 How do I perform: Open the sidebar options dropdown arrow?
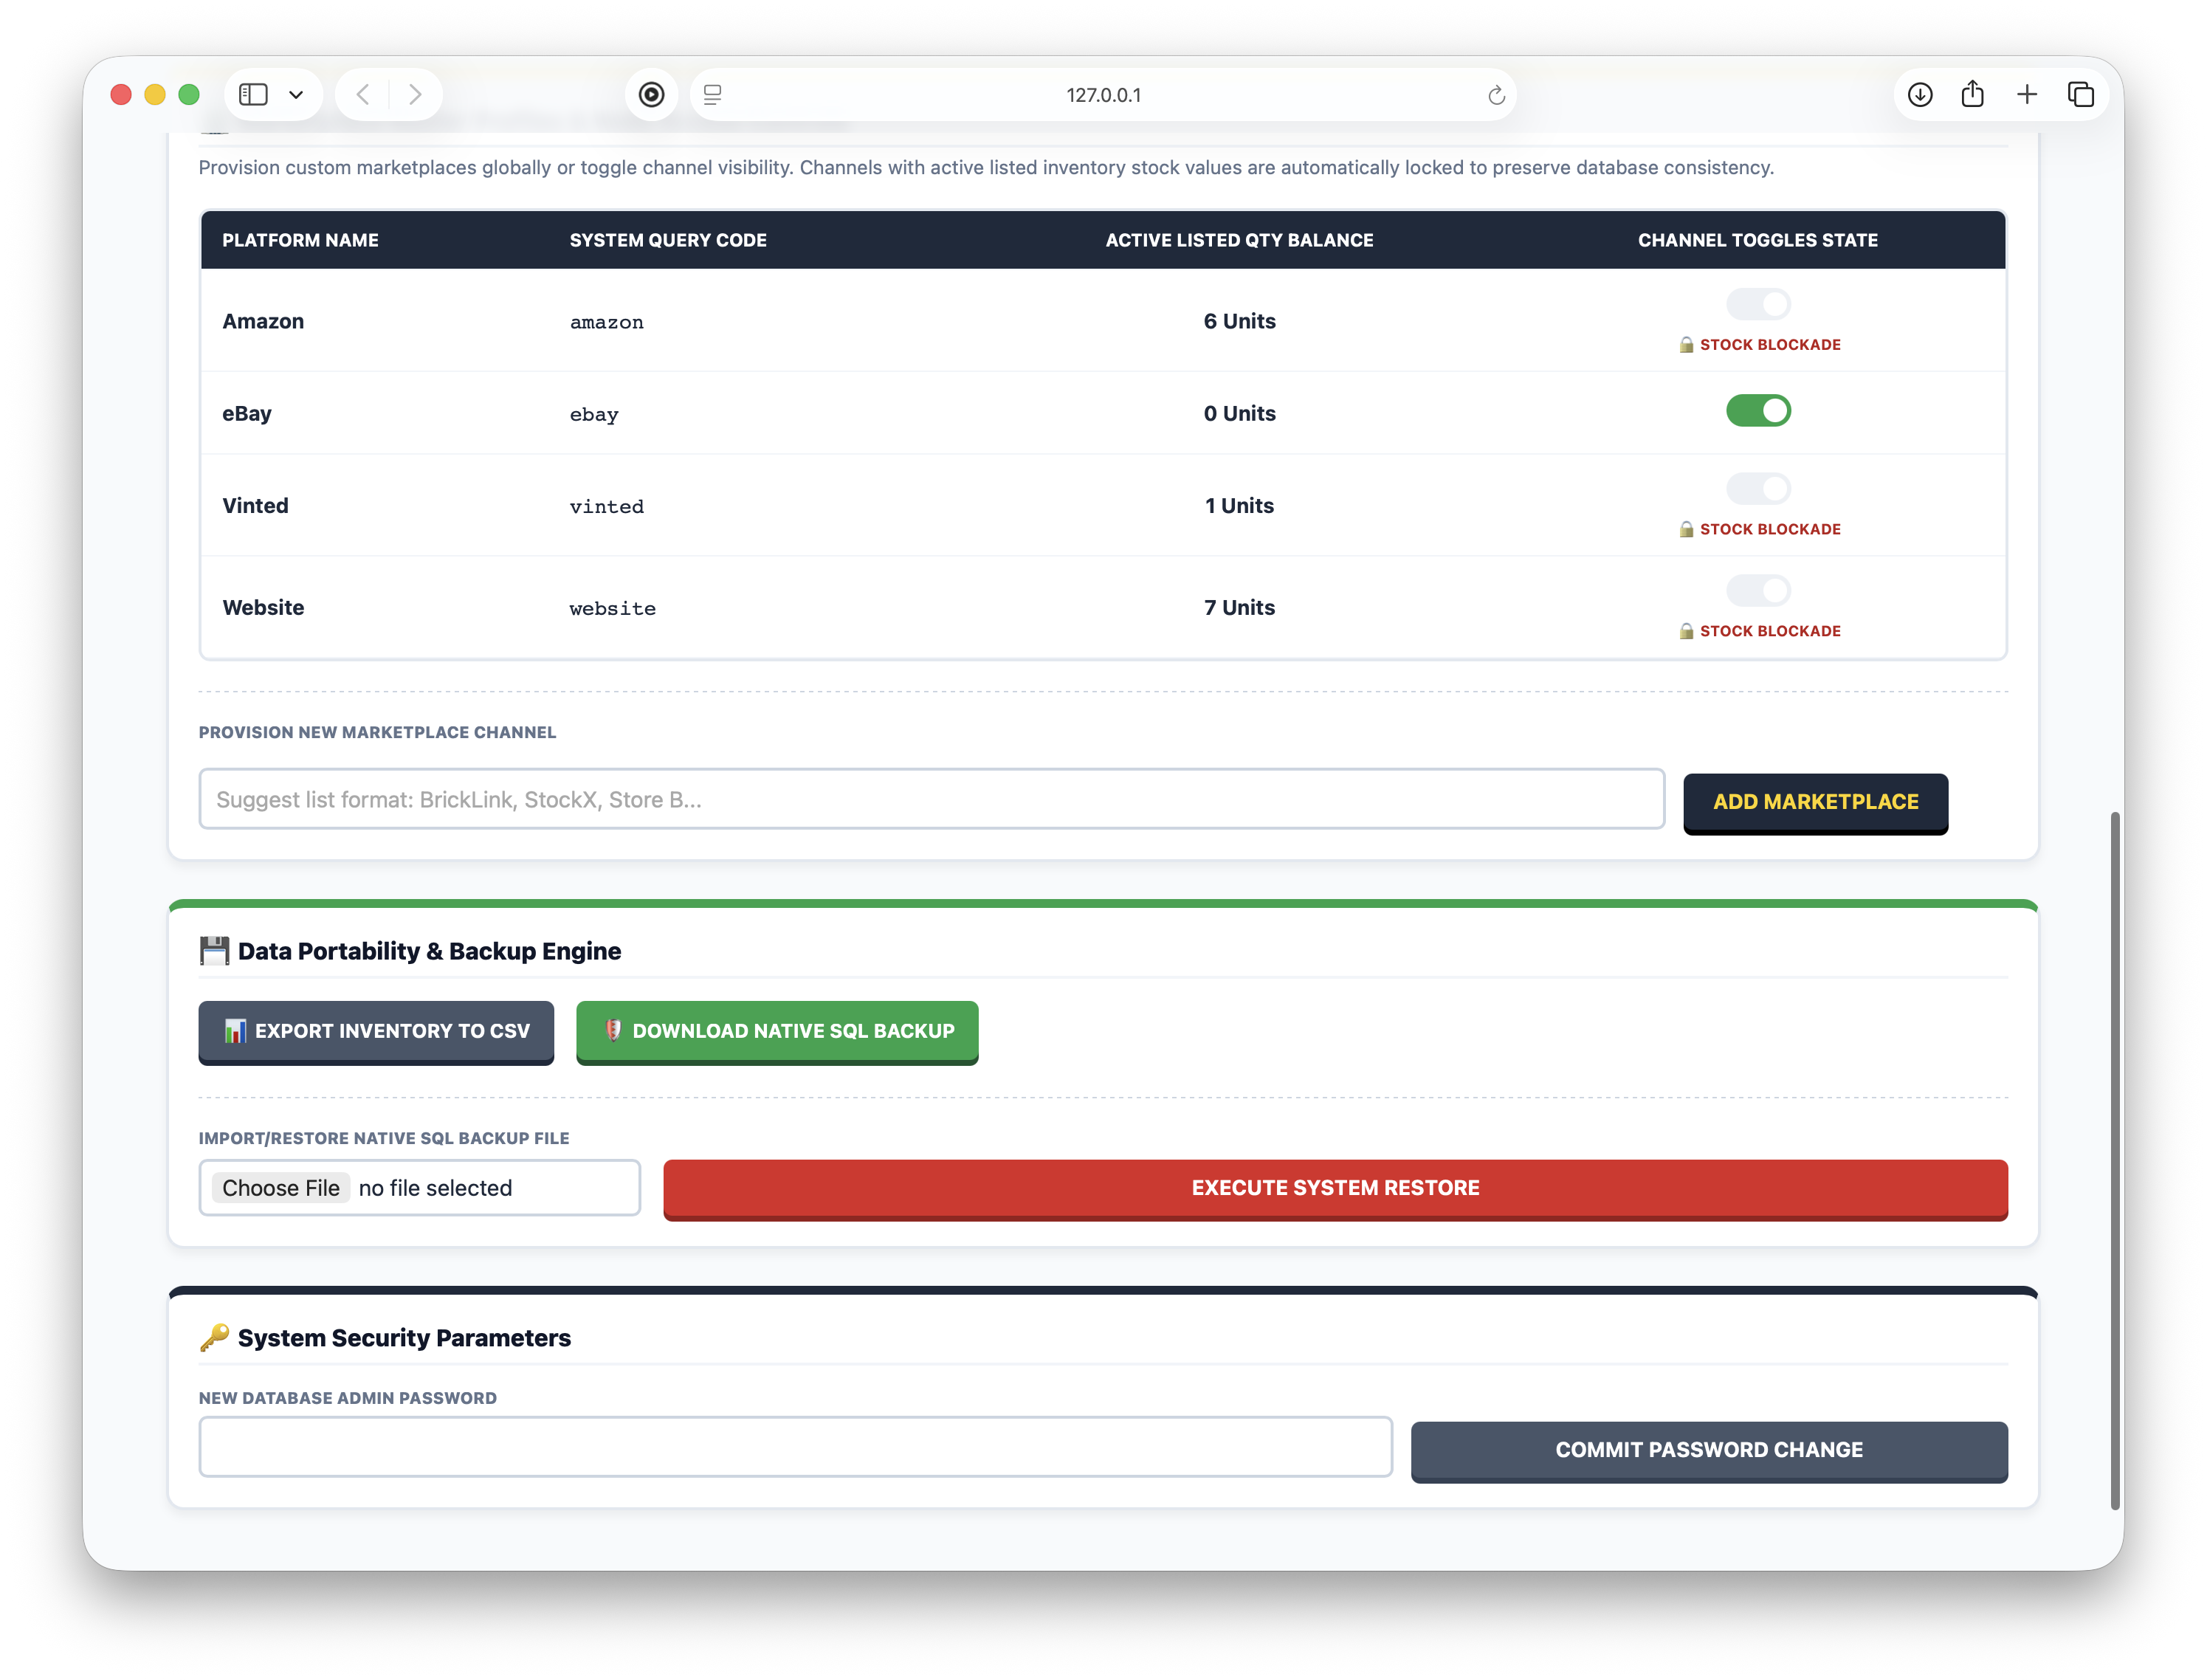pyautogui.click(x=296, y=95)
